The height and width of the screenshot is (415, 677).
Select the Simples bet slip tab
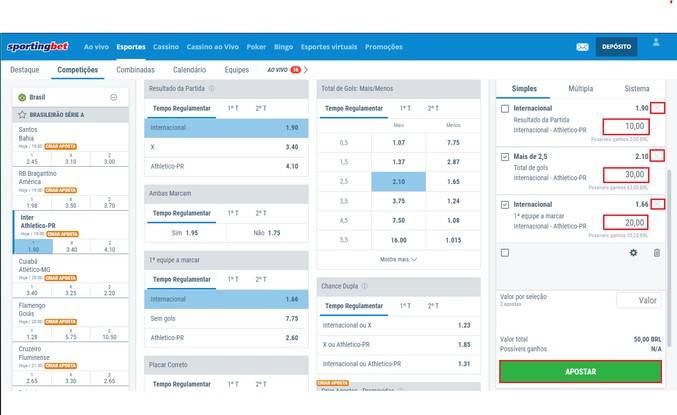tap(524, 89)
